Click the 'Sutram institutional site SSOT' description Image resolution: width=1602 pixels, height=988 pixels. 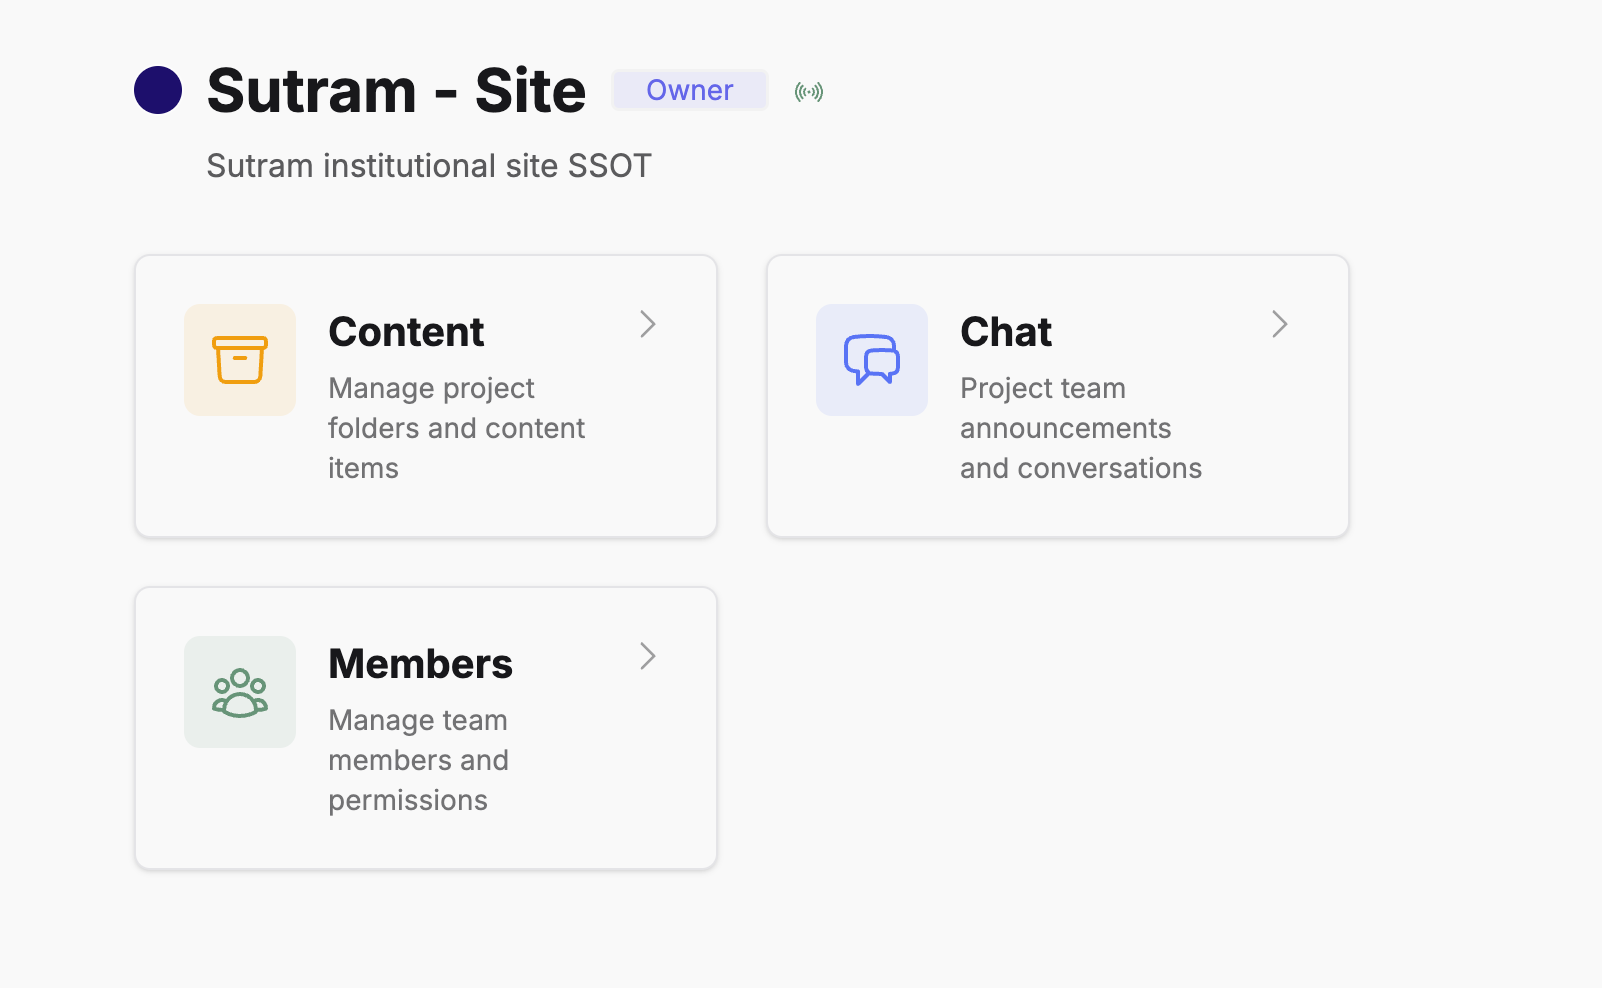(429, 166)
